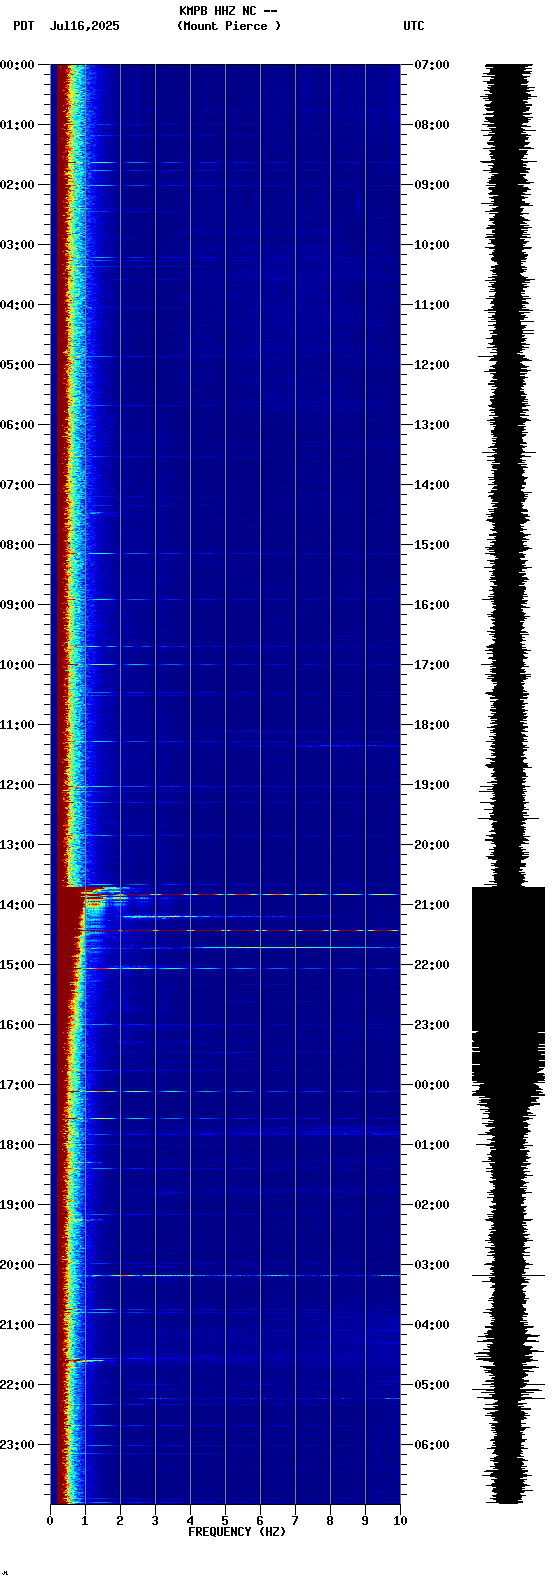Click the 3 Hz frequency tick label

pyautogui.click(x=155, y=1521)
